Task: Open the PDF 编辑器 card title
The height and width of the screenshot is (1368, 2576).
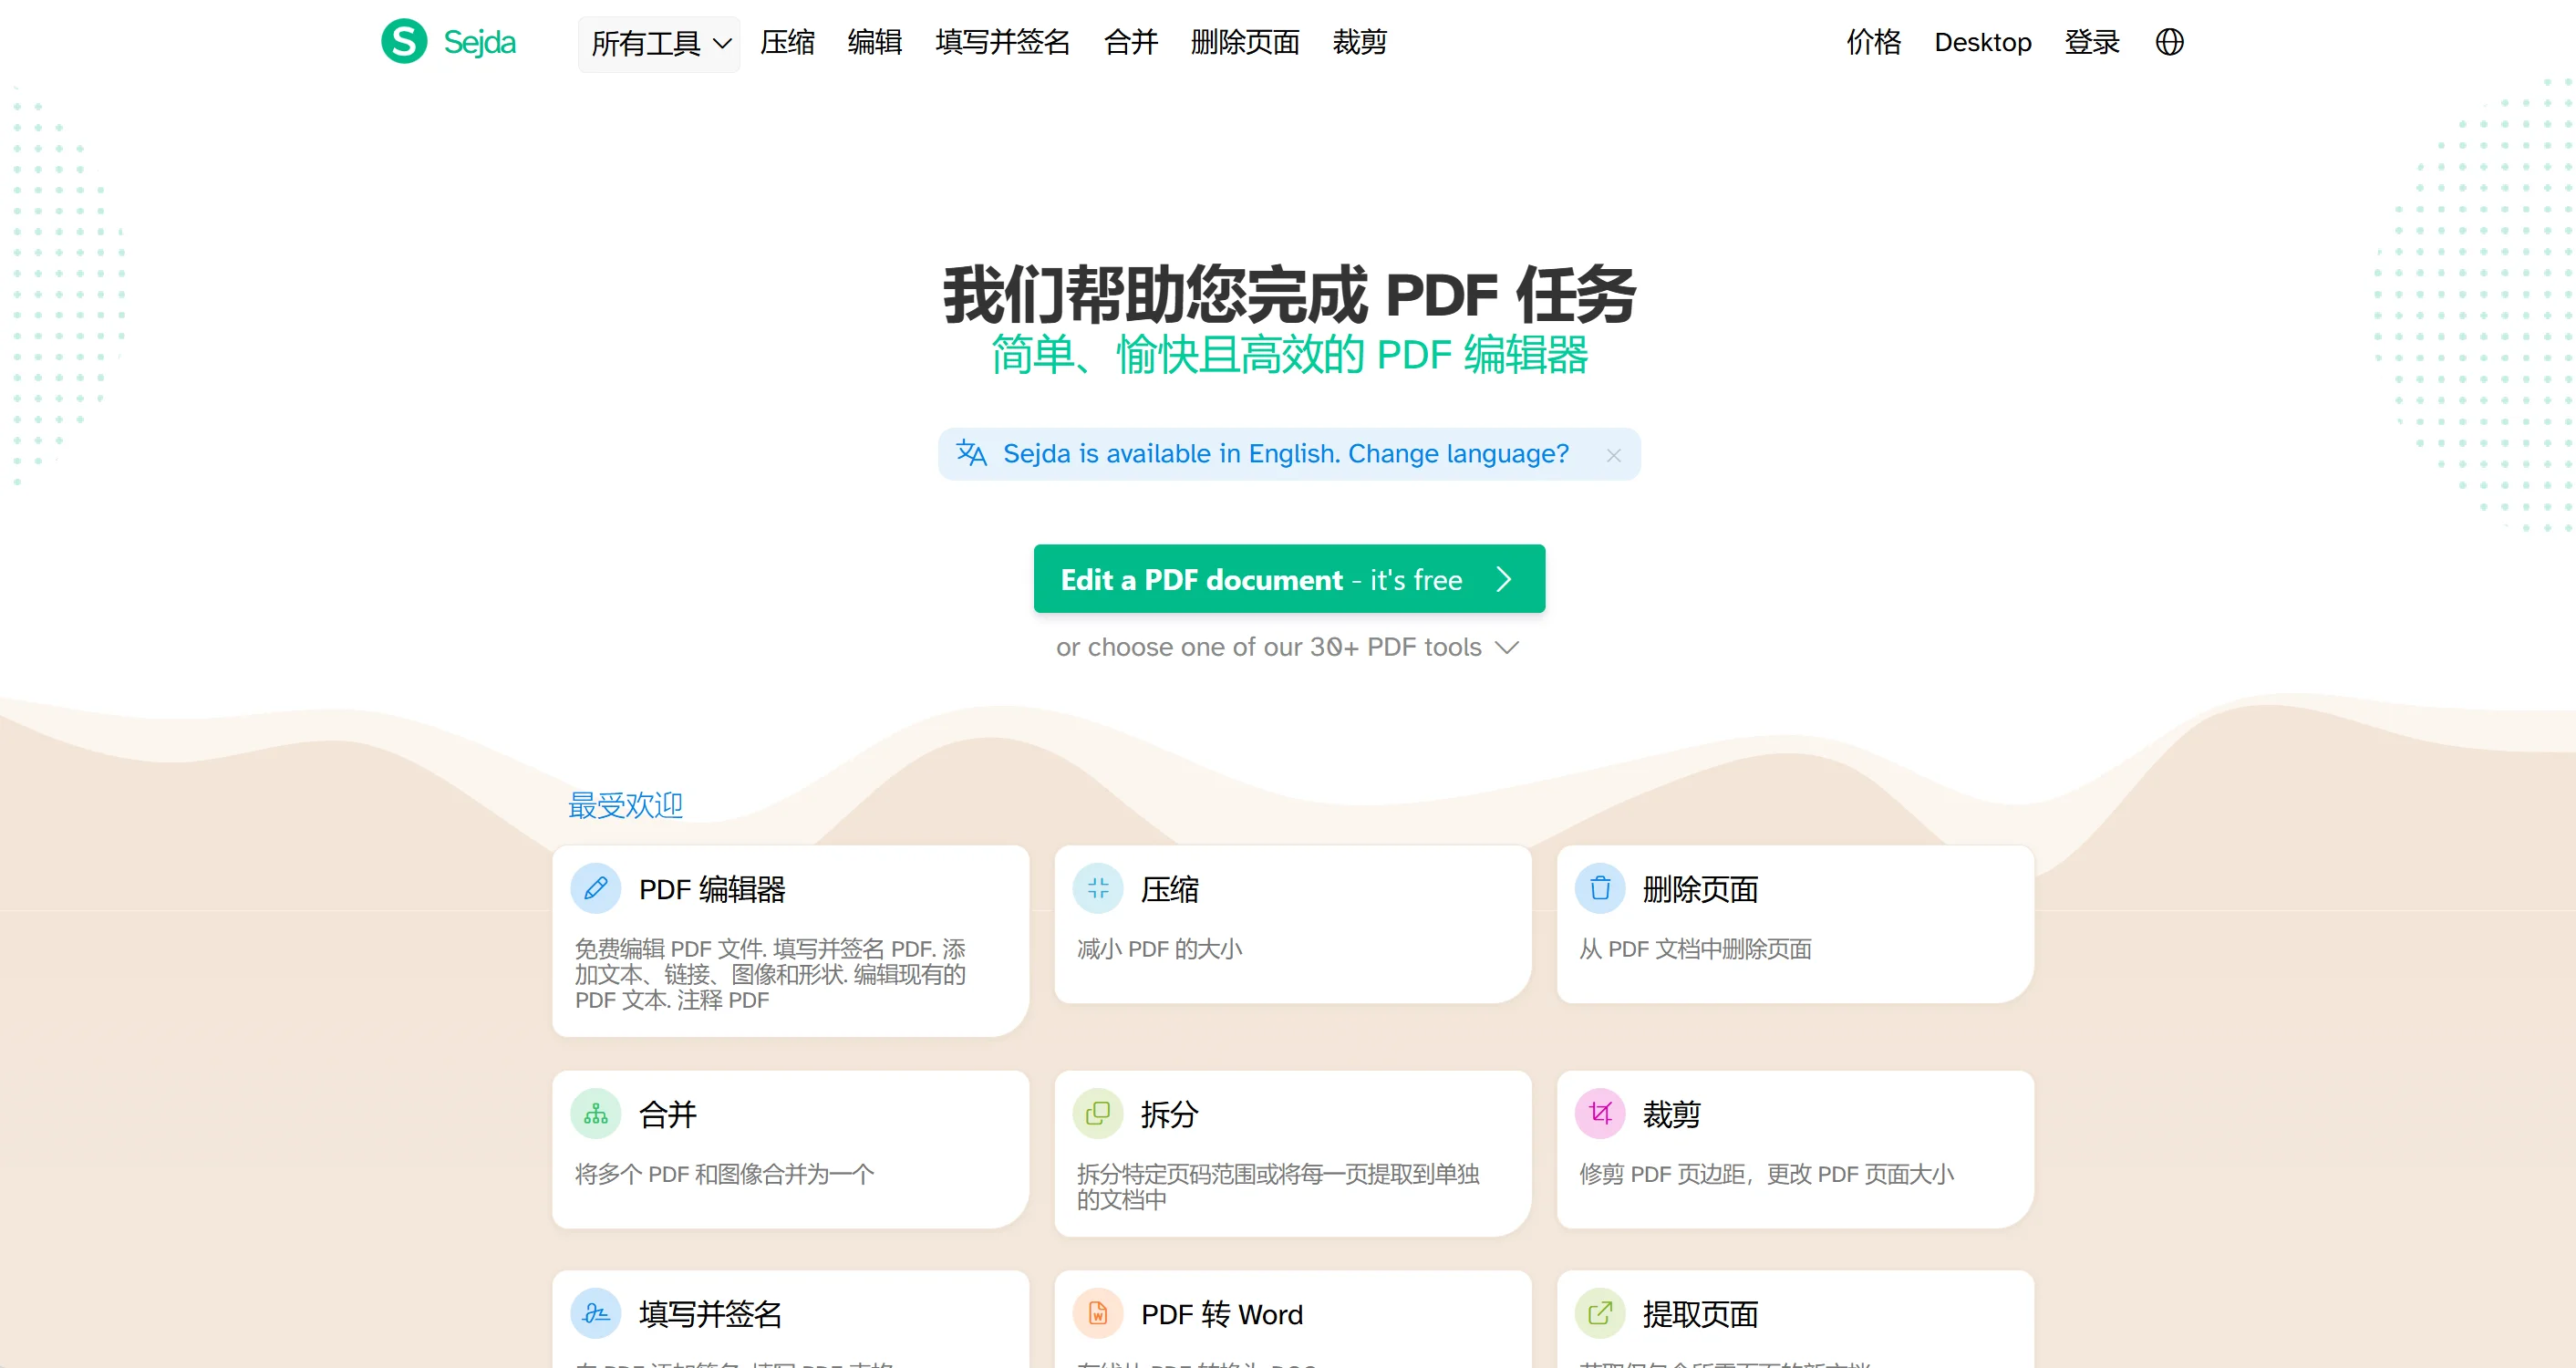Action: tap(712, 889)
